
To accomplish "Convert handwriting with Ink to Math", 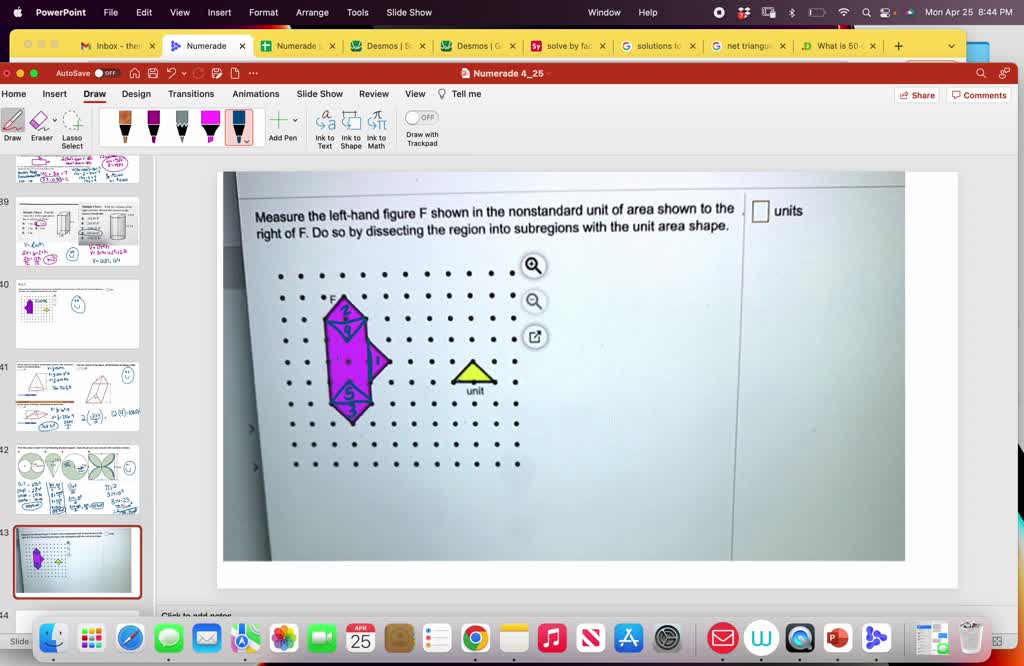I will 377,126.
